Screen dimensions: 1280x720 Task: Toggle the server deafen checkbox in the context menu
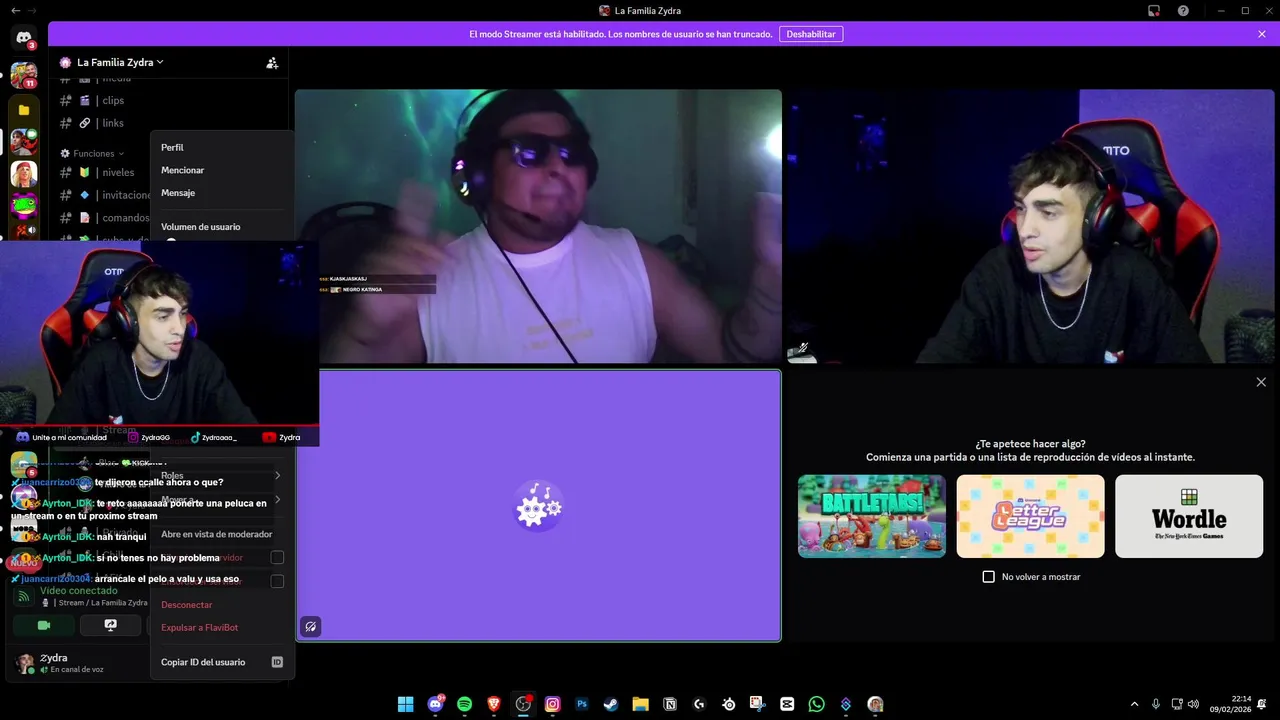click(x=277, y=581)
